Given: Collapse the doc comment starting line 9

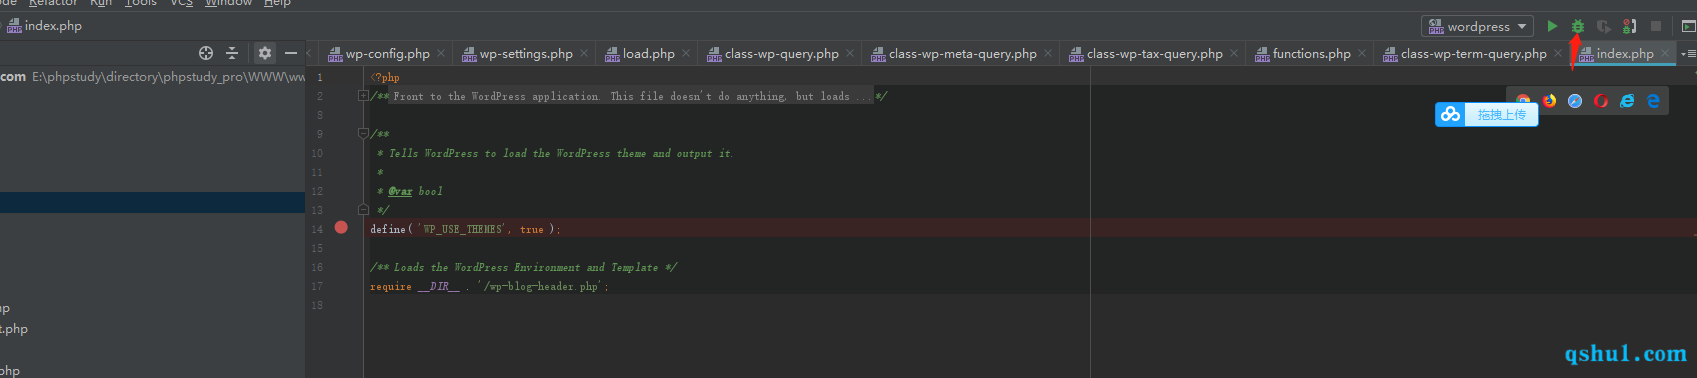Looking at the screenshot, I should [x=363, y=133].
